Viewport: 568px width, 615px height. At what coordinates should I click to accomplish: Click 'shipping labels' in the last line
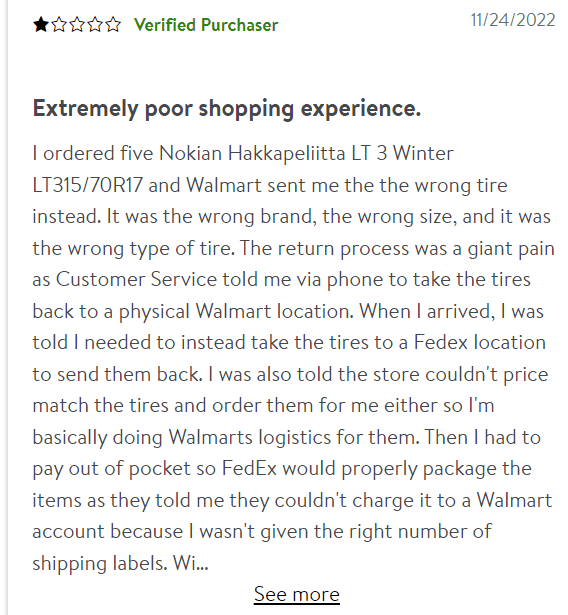coord(100,564)
